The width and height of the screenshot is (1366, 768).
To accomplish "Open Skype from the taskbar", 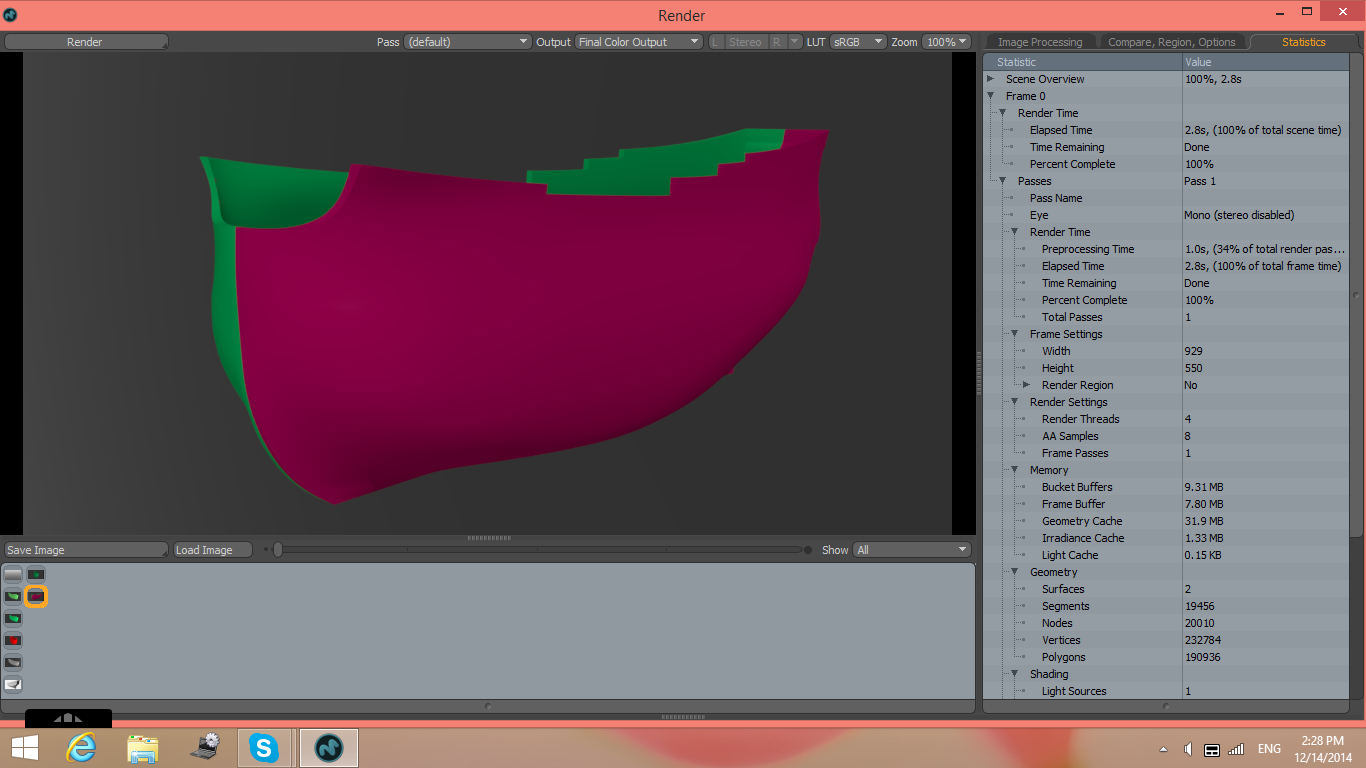I will coord(264,747).
